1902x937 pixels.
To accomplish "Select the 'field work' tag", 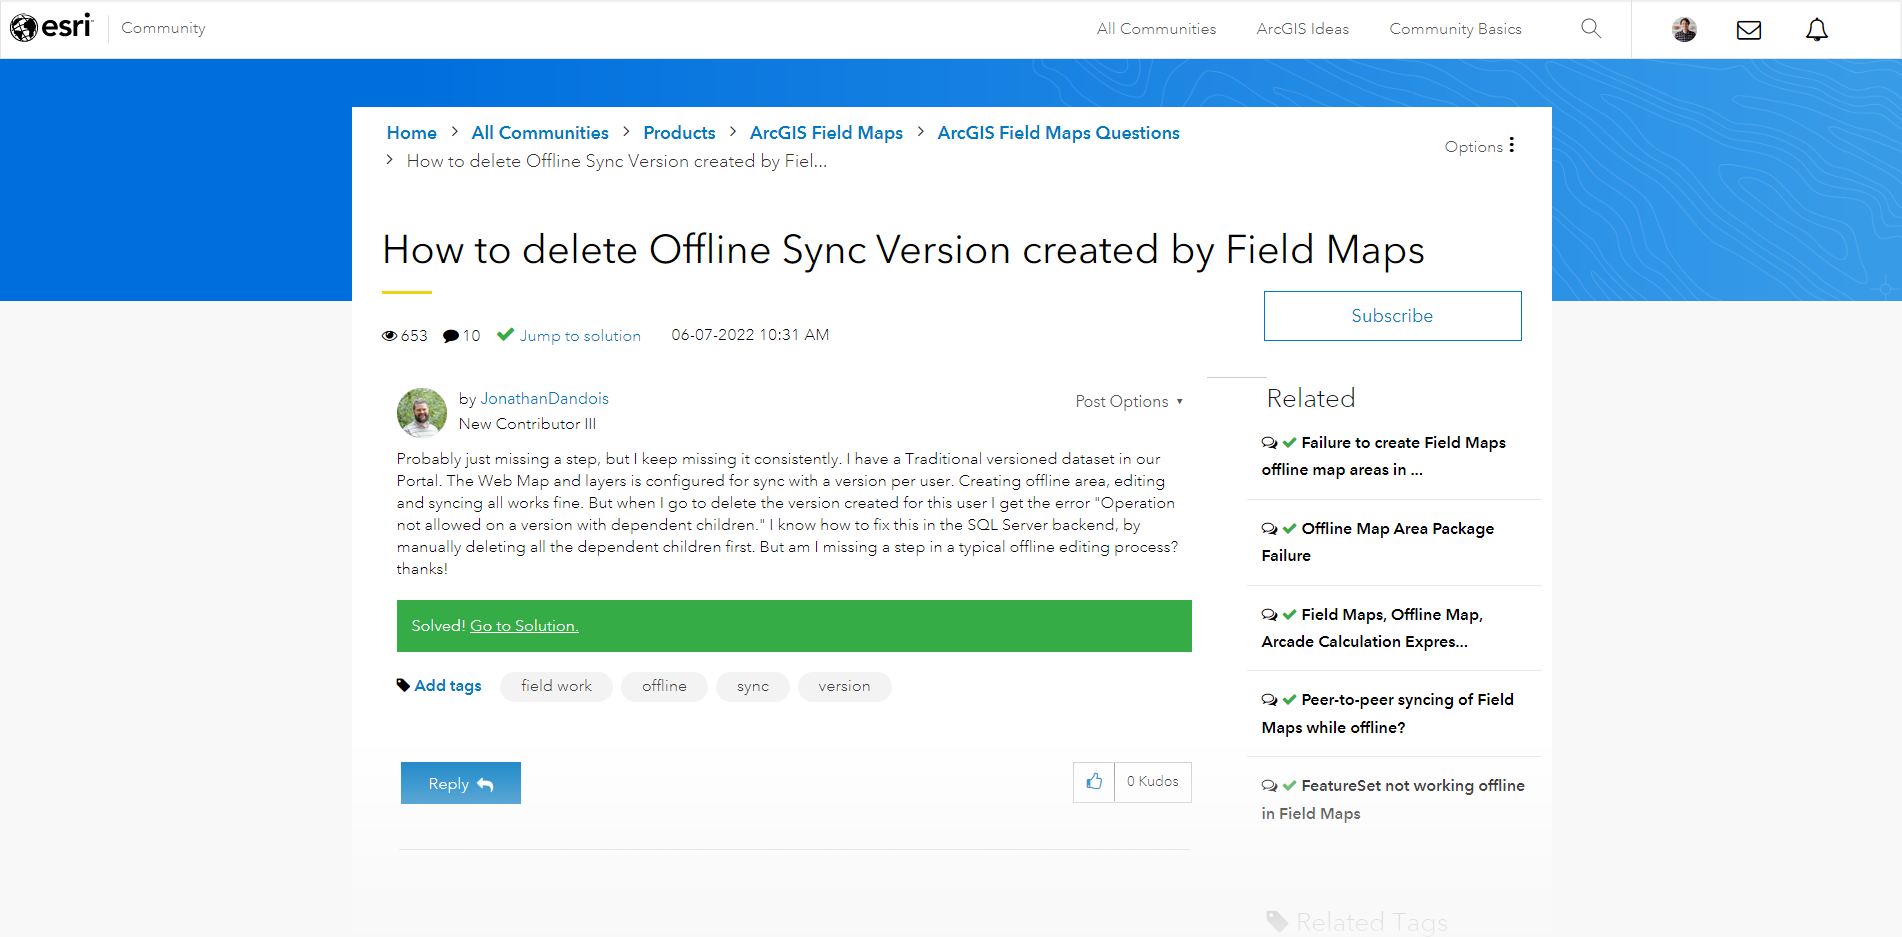I will click(x=556, y=686).
